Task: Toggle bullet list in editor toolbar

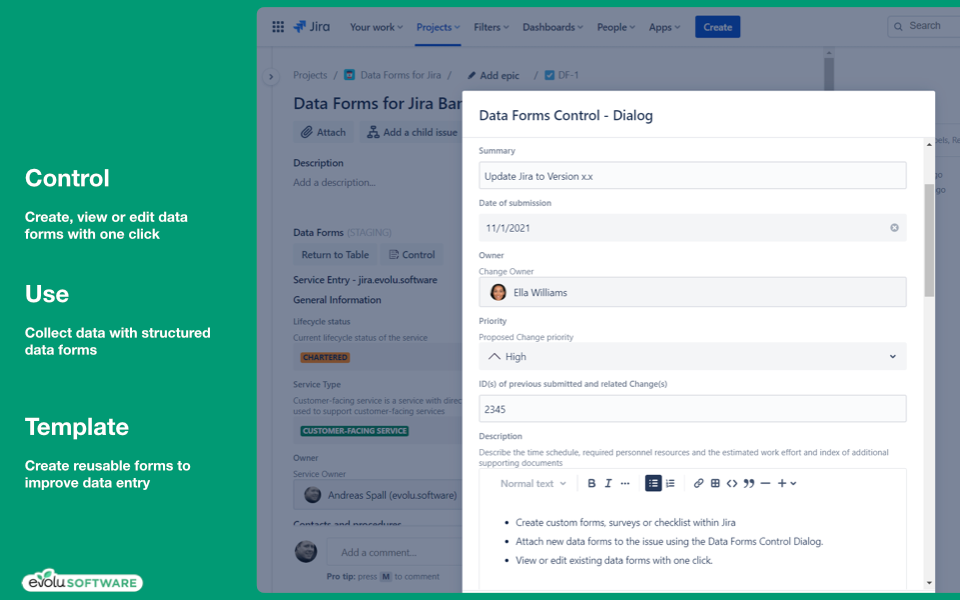Action: [x=653, y=483]
